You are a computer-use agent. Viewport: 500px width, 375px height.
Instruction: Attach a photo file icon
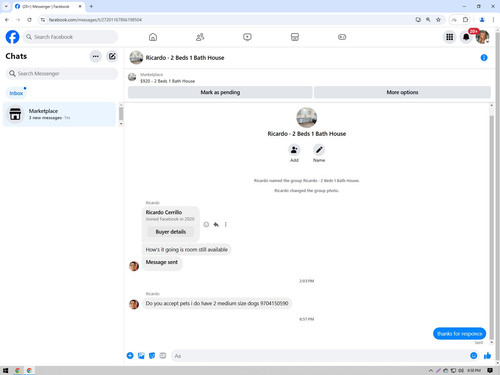tap(141, 356)
